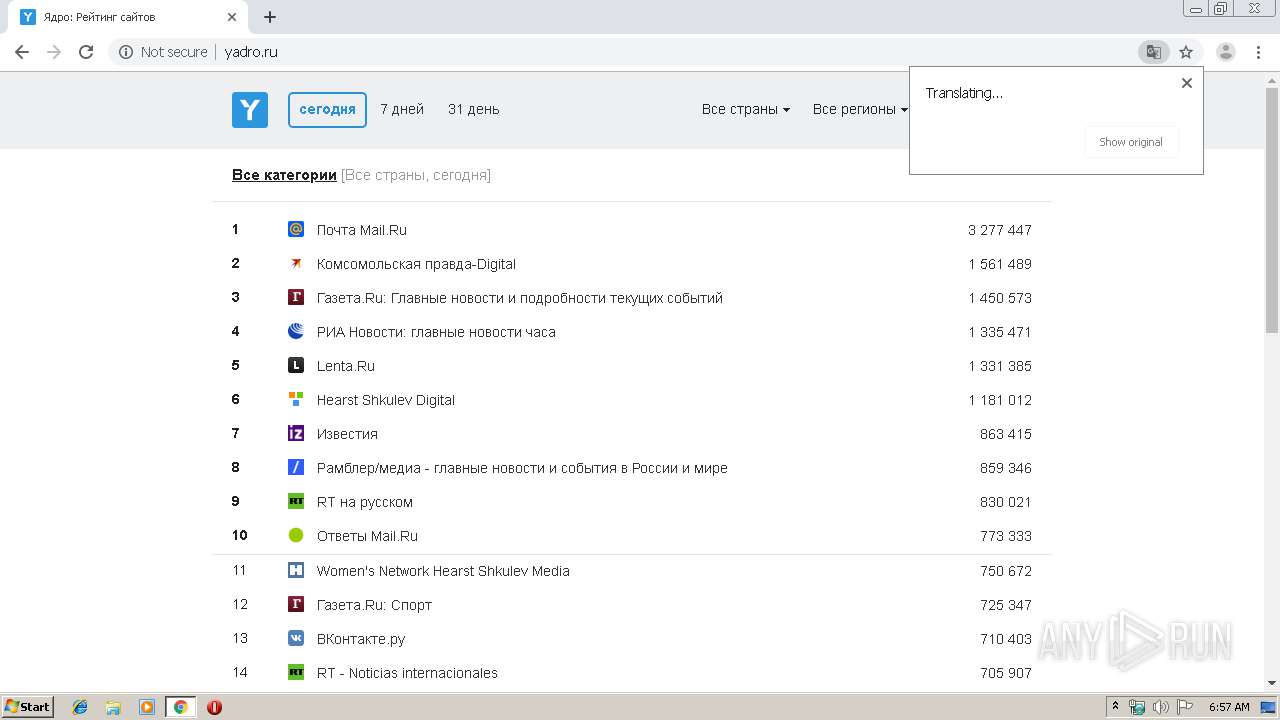
Task: View site information for Not secure
Action: pyautogui.click(x=163, y=52)
